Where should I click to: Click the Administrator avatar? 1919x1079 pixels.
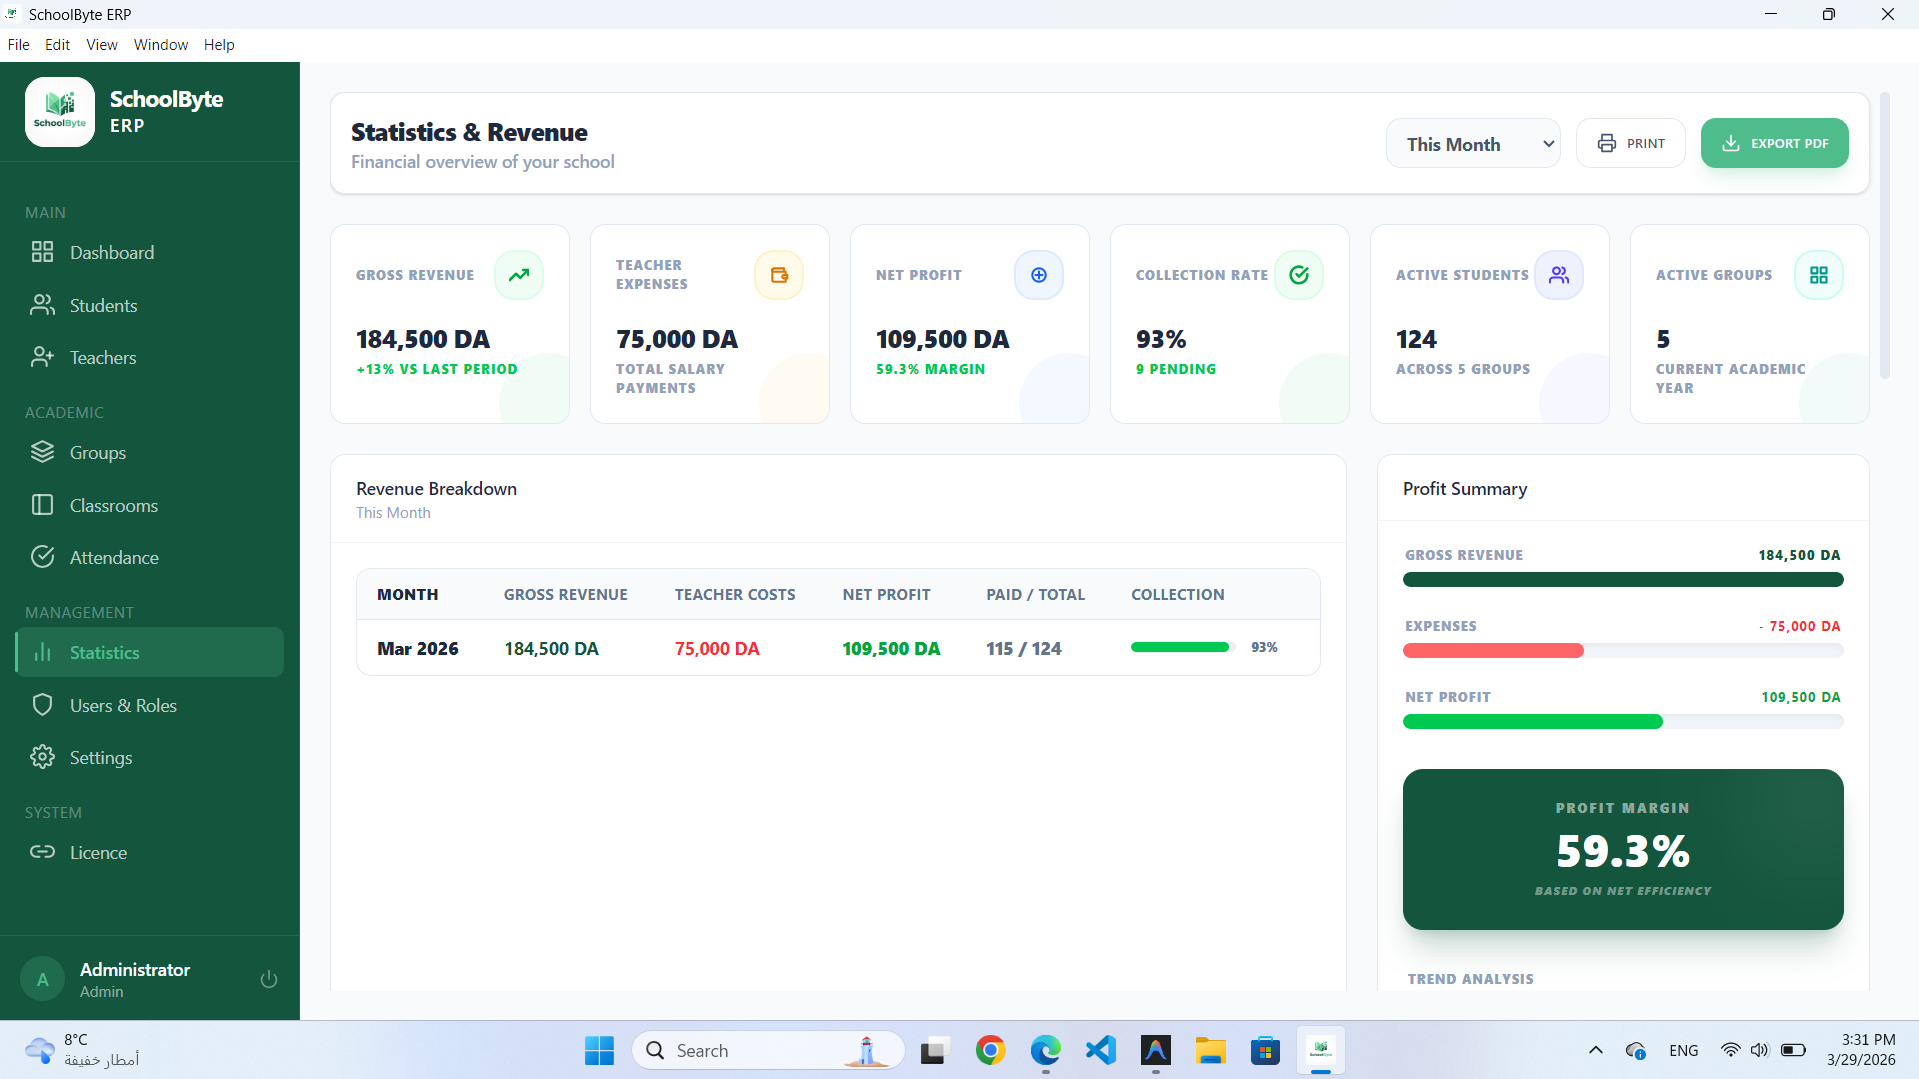(43, 980)
